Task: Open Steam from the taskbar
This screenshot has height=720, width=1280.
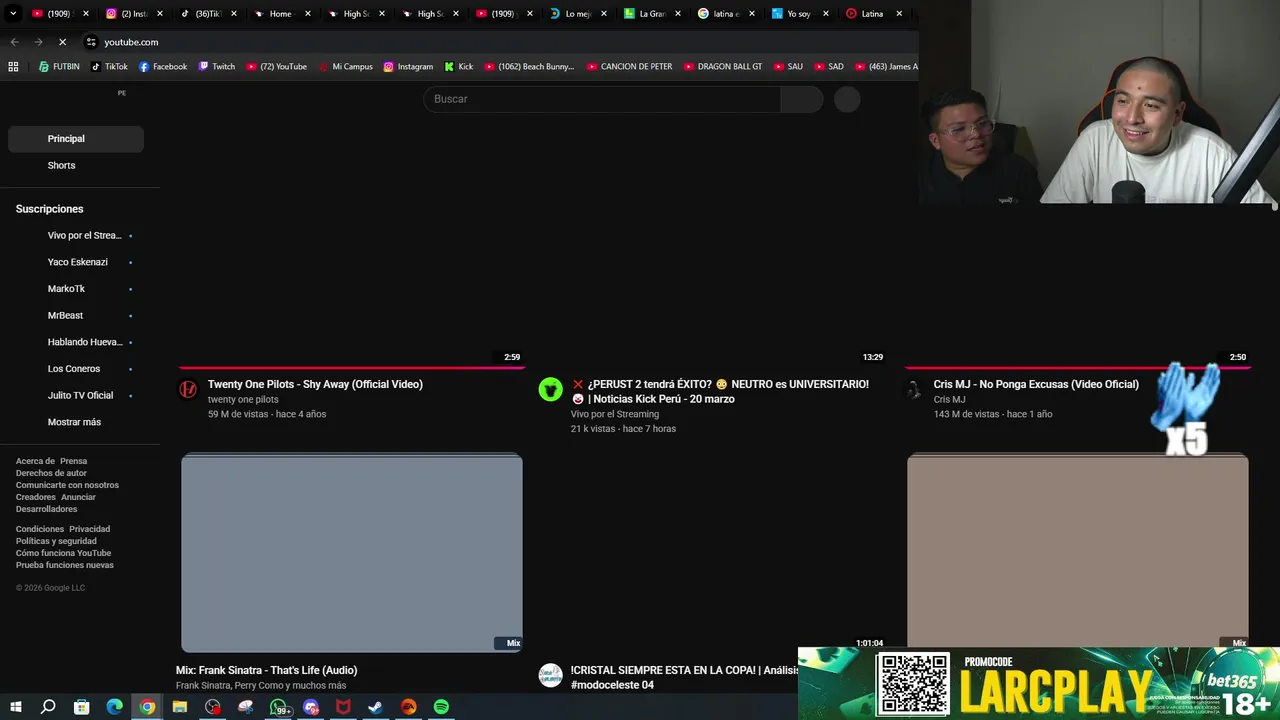Action: coord(376,707)
